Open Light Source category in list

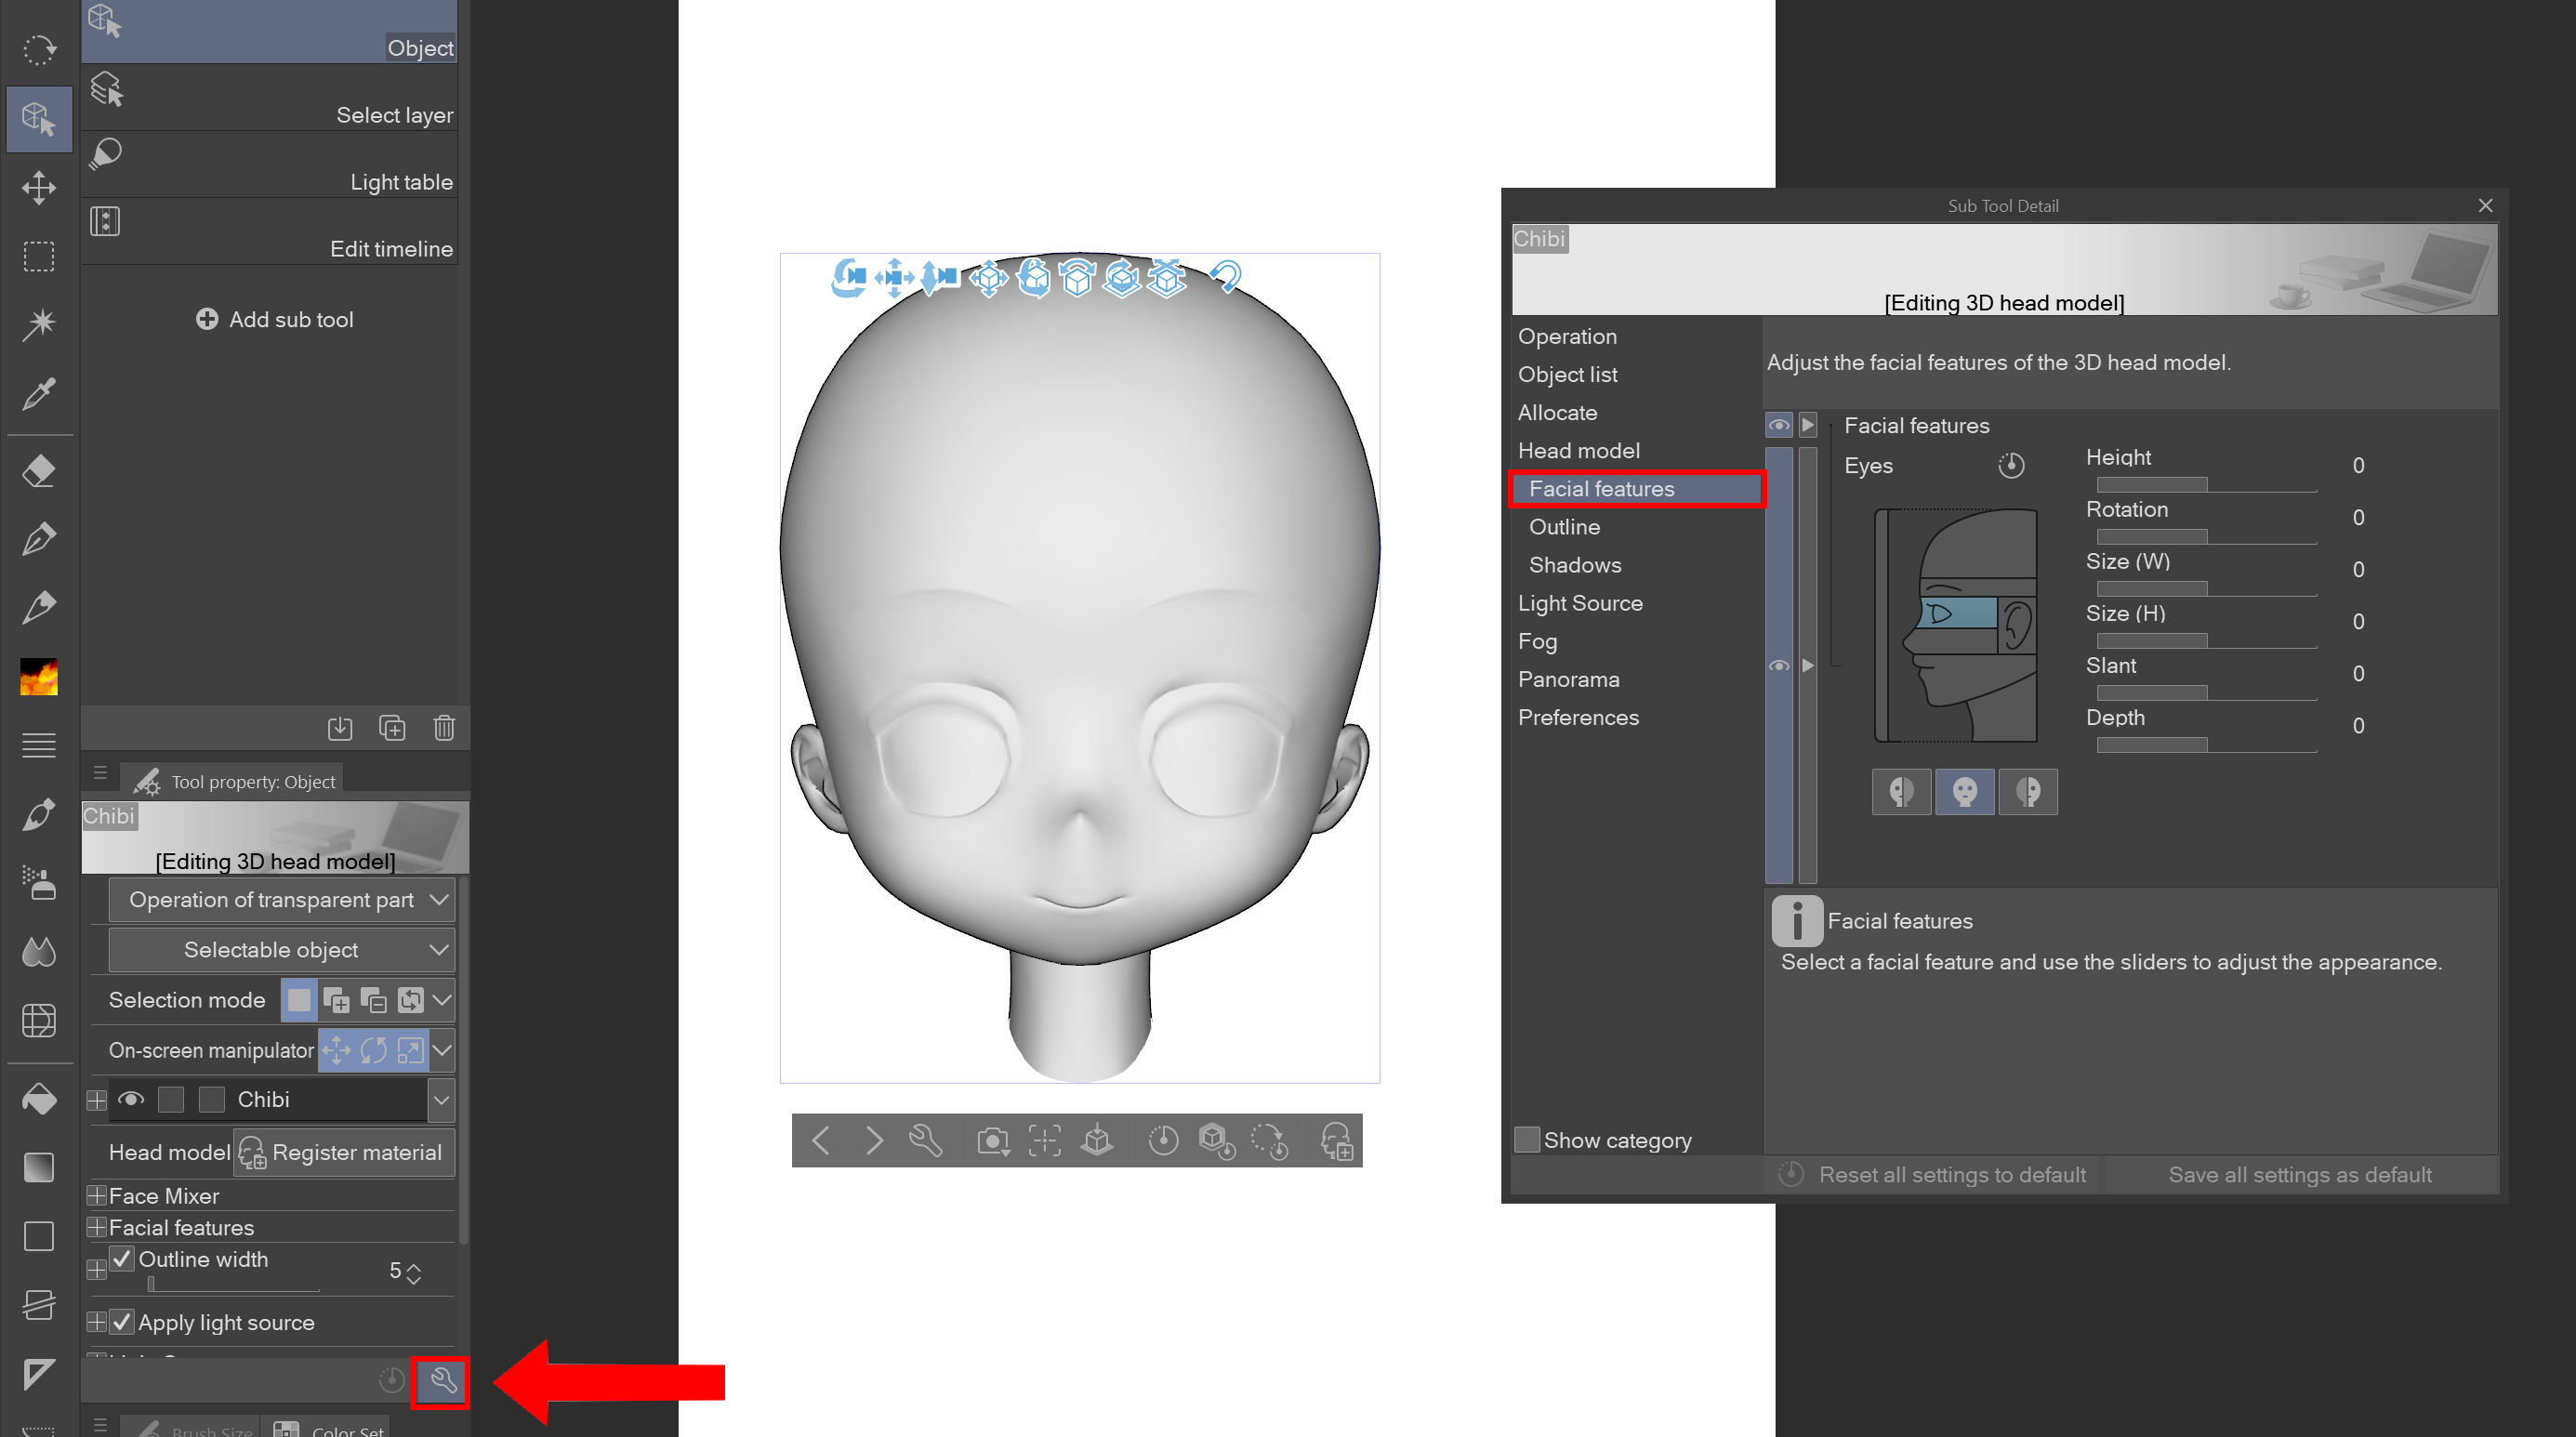(x=1579, y=603)
